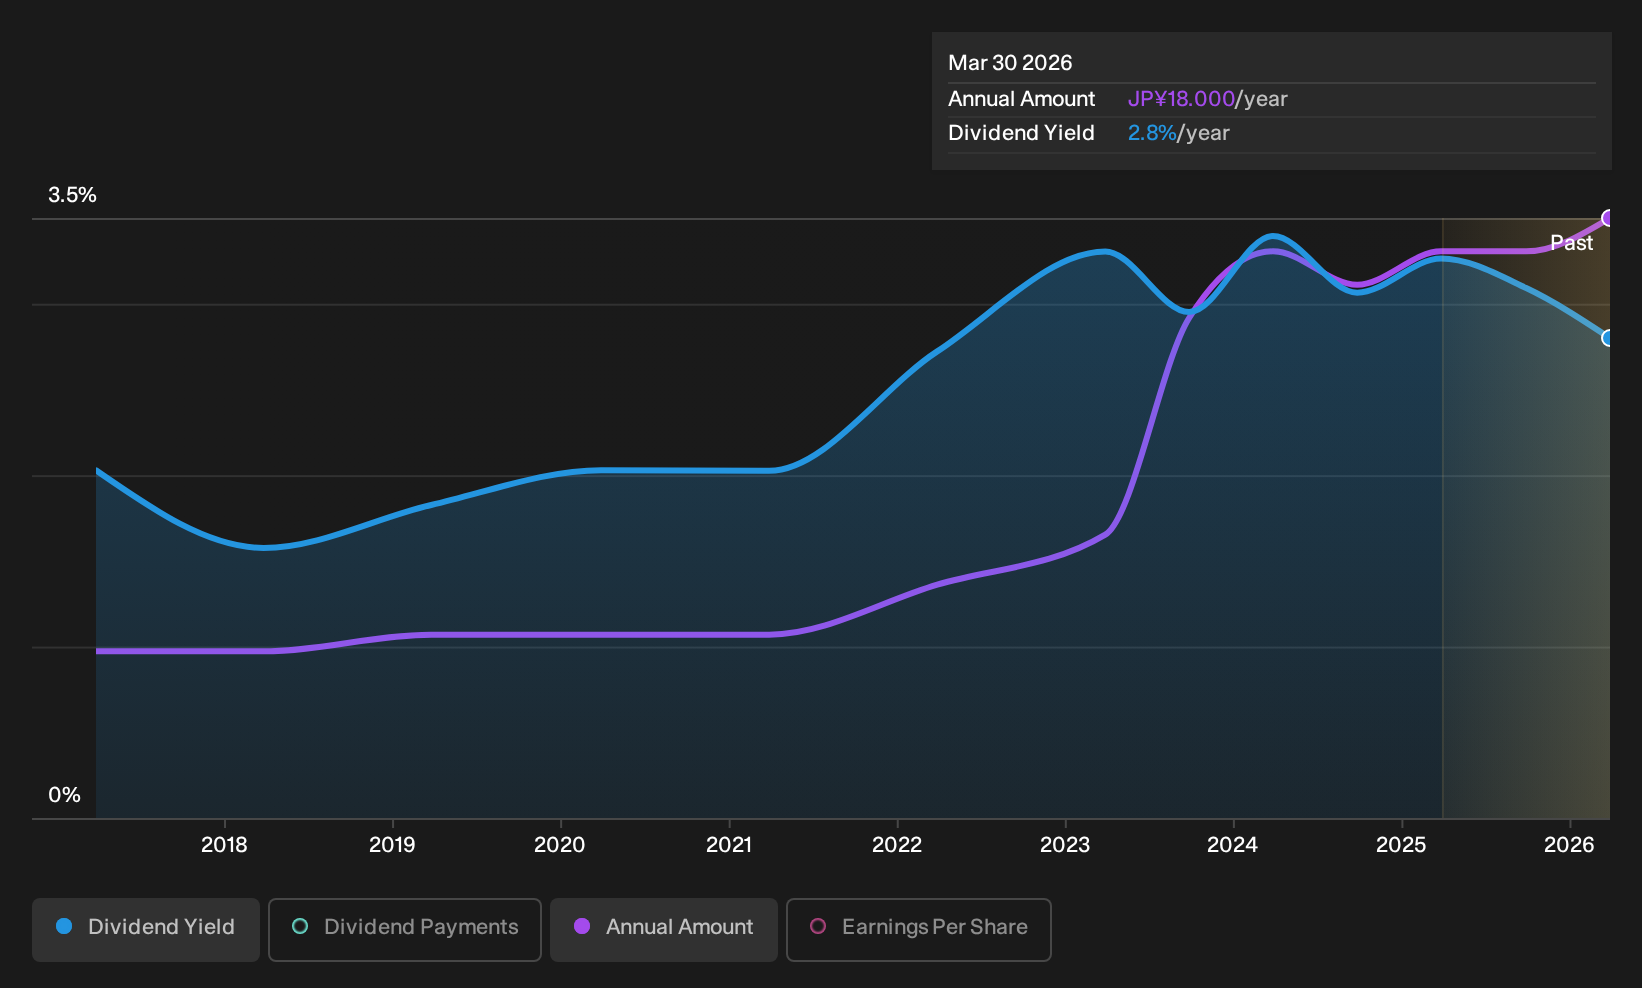Click the 3.5% y-axis label

[x=73, y=195]
